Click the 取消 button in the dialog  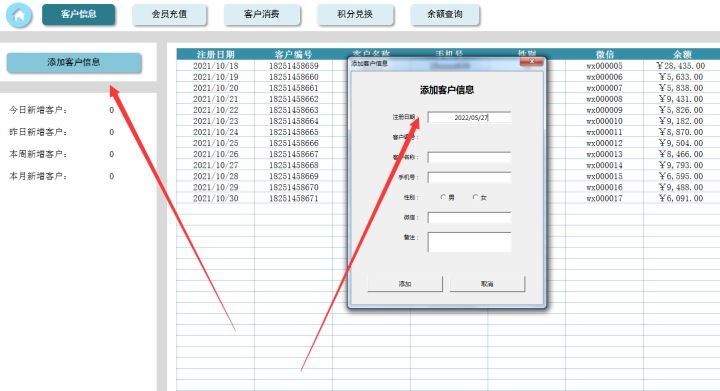pos(487,284)
